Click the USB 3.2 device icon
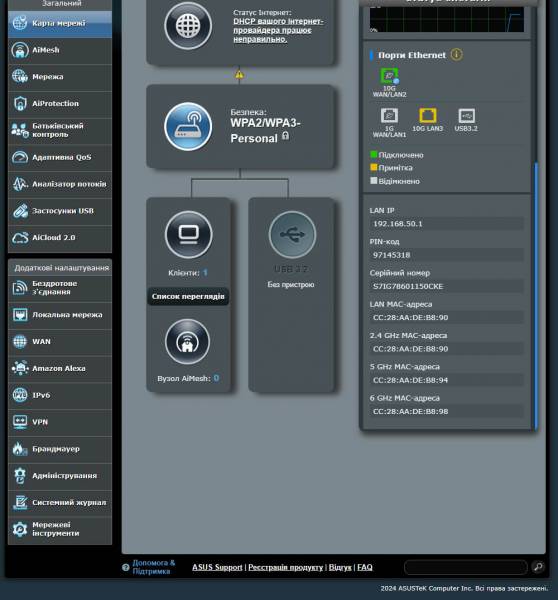Image resolution: width=558 pixels, height=600 pixels. 292,235
